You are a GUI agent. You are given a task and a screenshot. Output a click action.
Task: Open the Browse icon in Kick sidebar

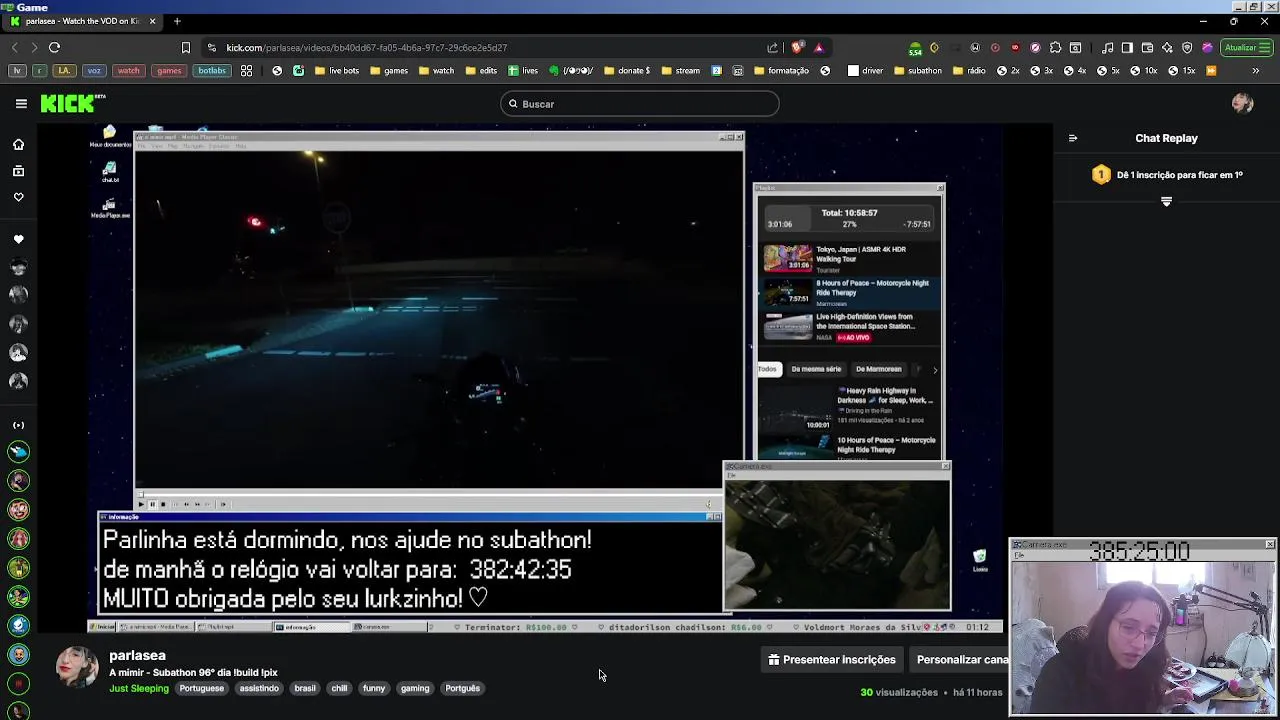[18, 171]
